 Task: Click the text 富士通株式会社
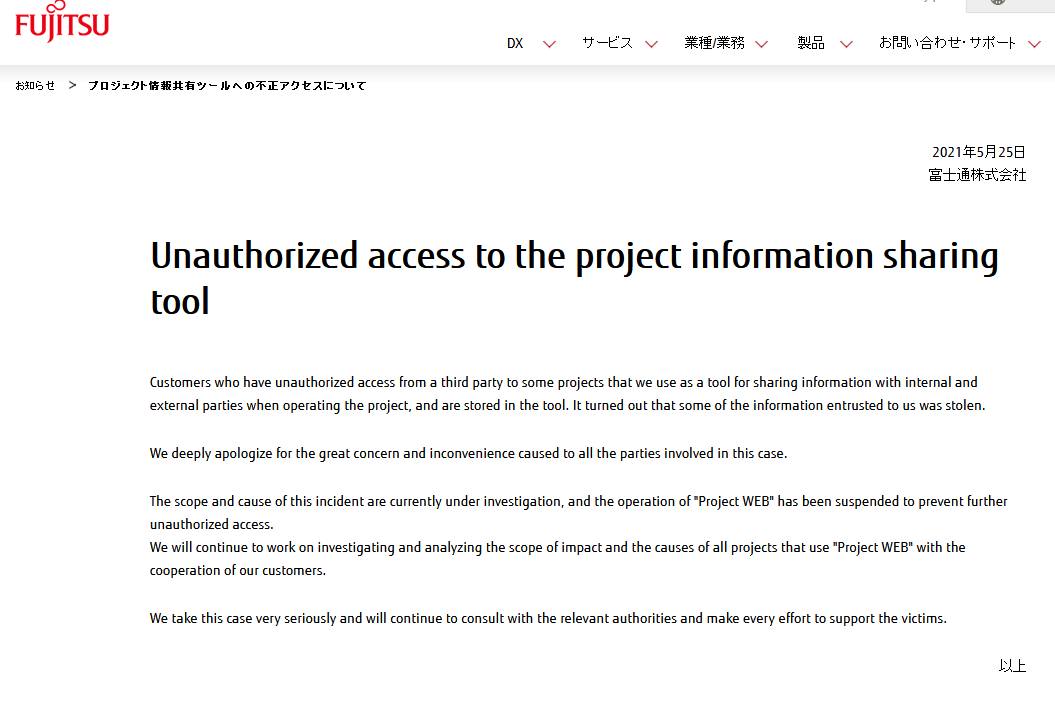click(977, 175)
